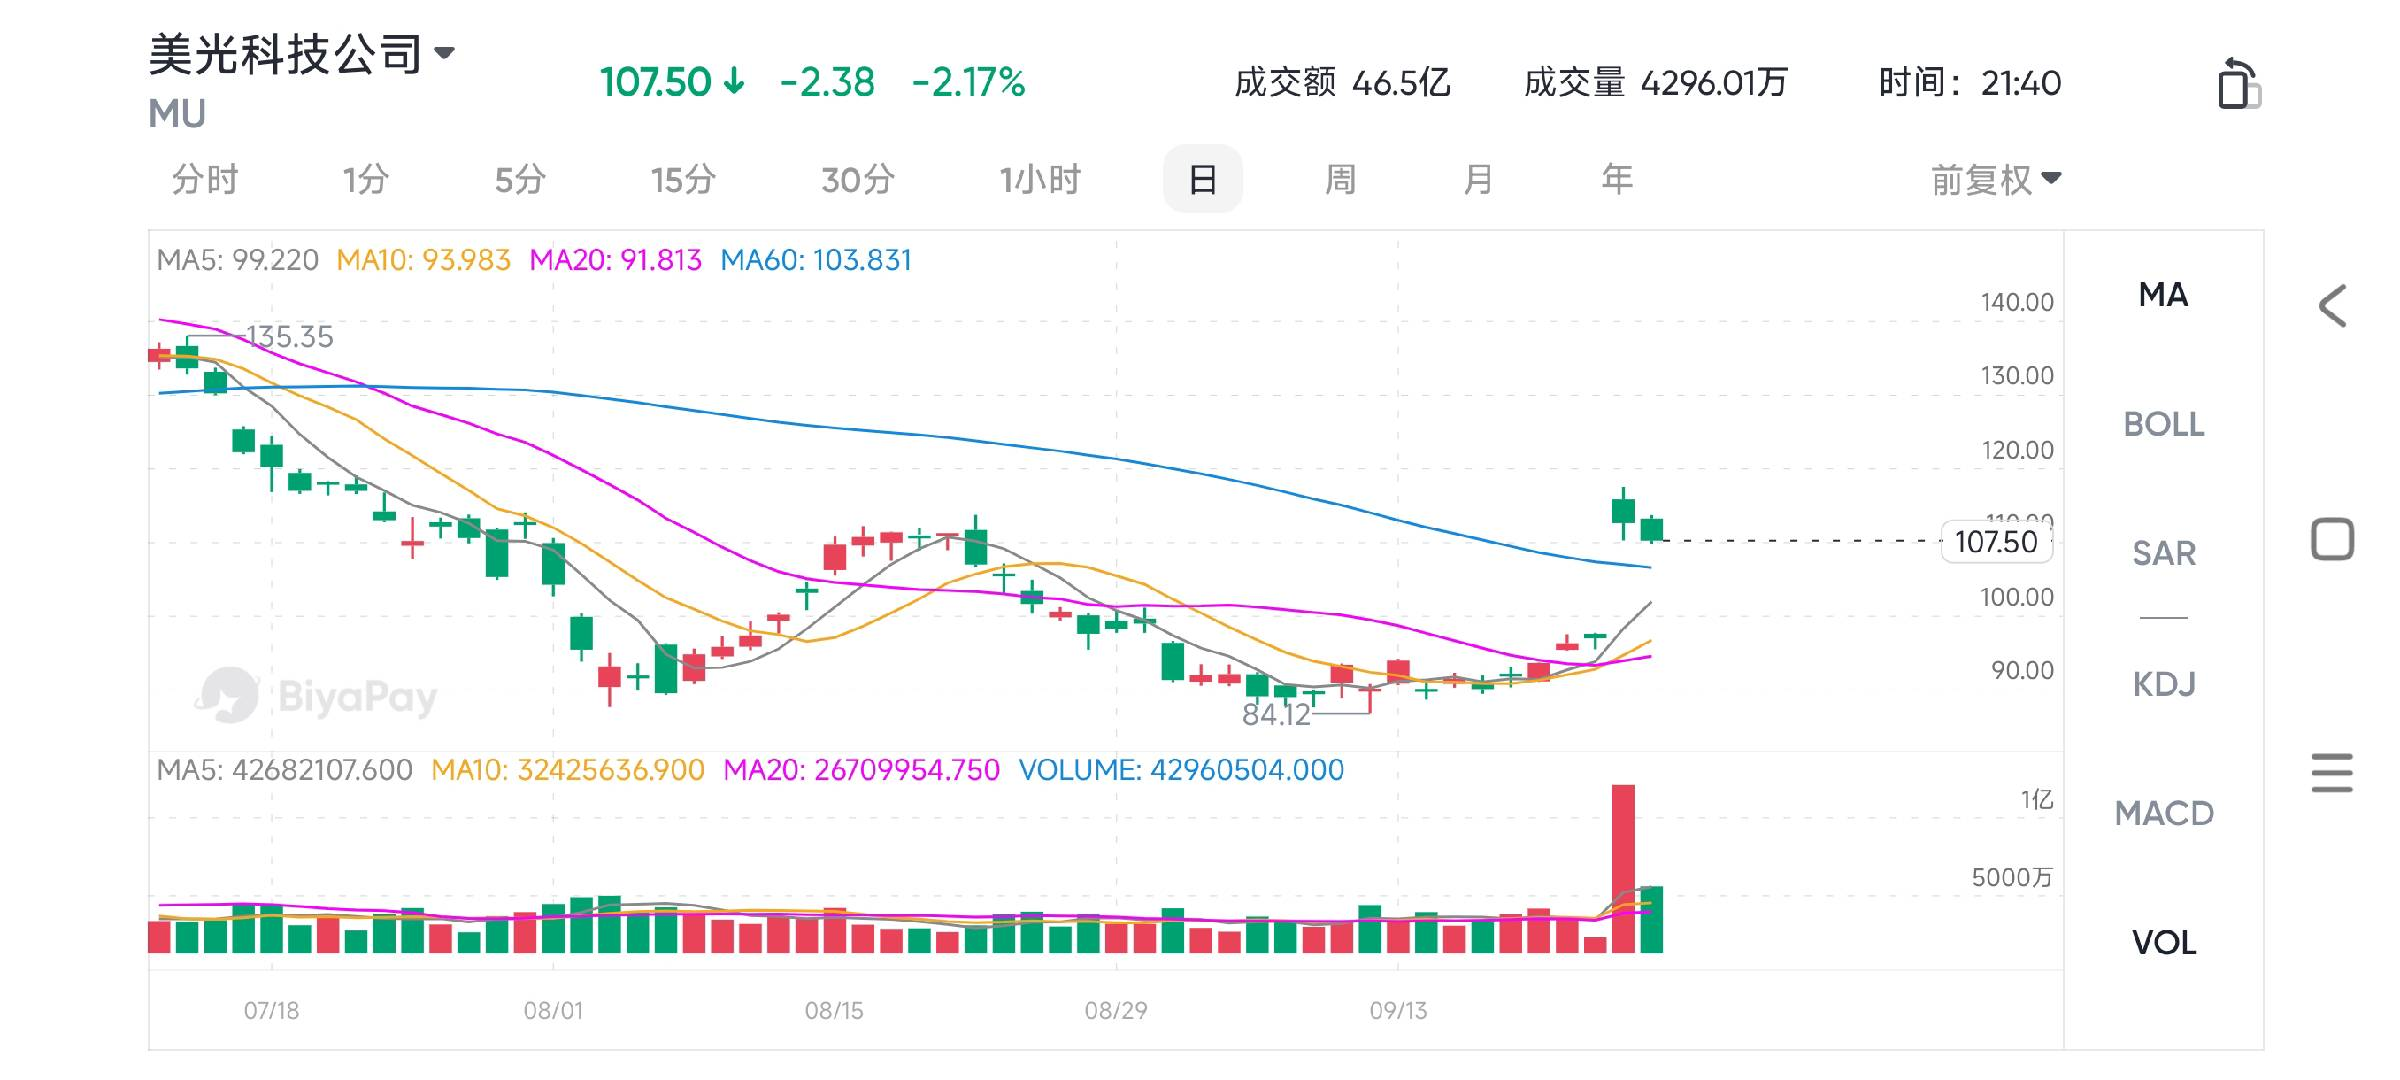
Task: Click the VOLUME: 42960504.000 label
Action: coord(1181,770)
